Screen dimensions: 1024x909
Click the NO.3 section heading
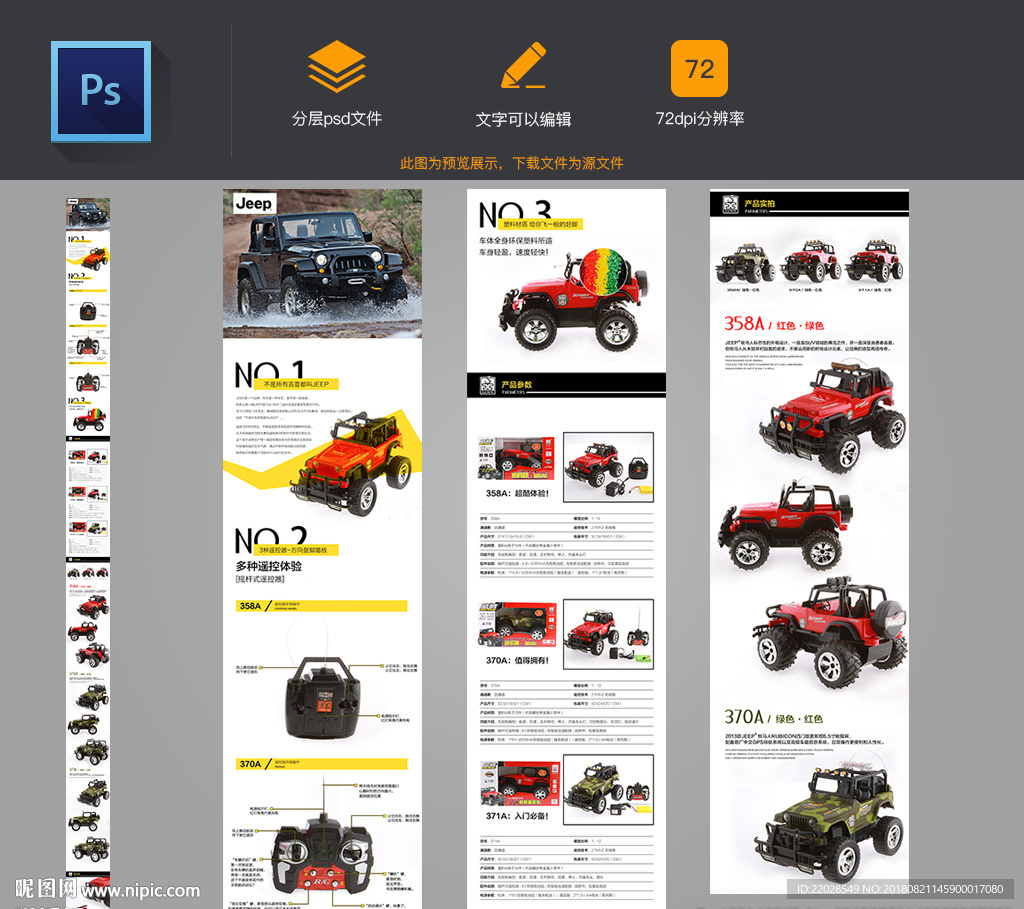point(529,215)
